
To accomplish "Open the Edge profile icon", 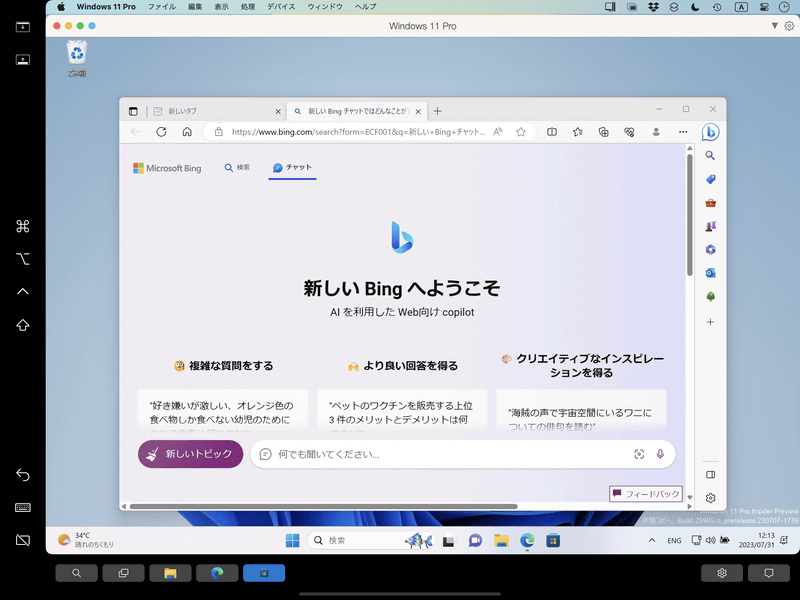I will [x=656, y=132].
